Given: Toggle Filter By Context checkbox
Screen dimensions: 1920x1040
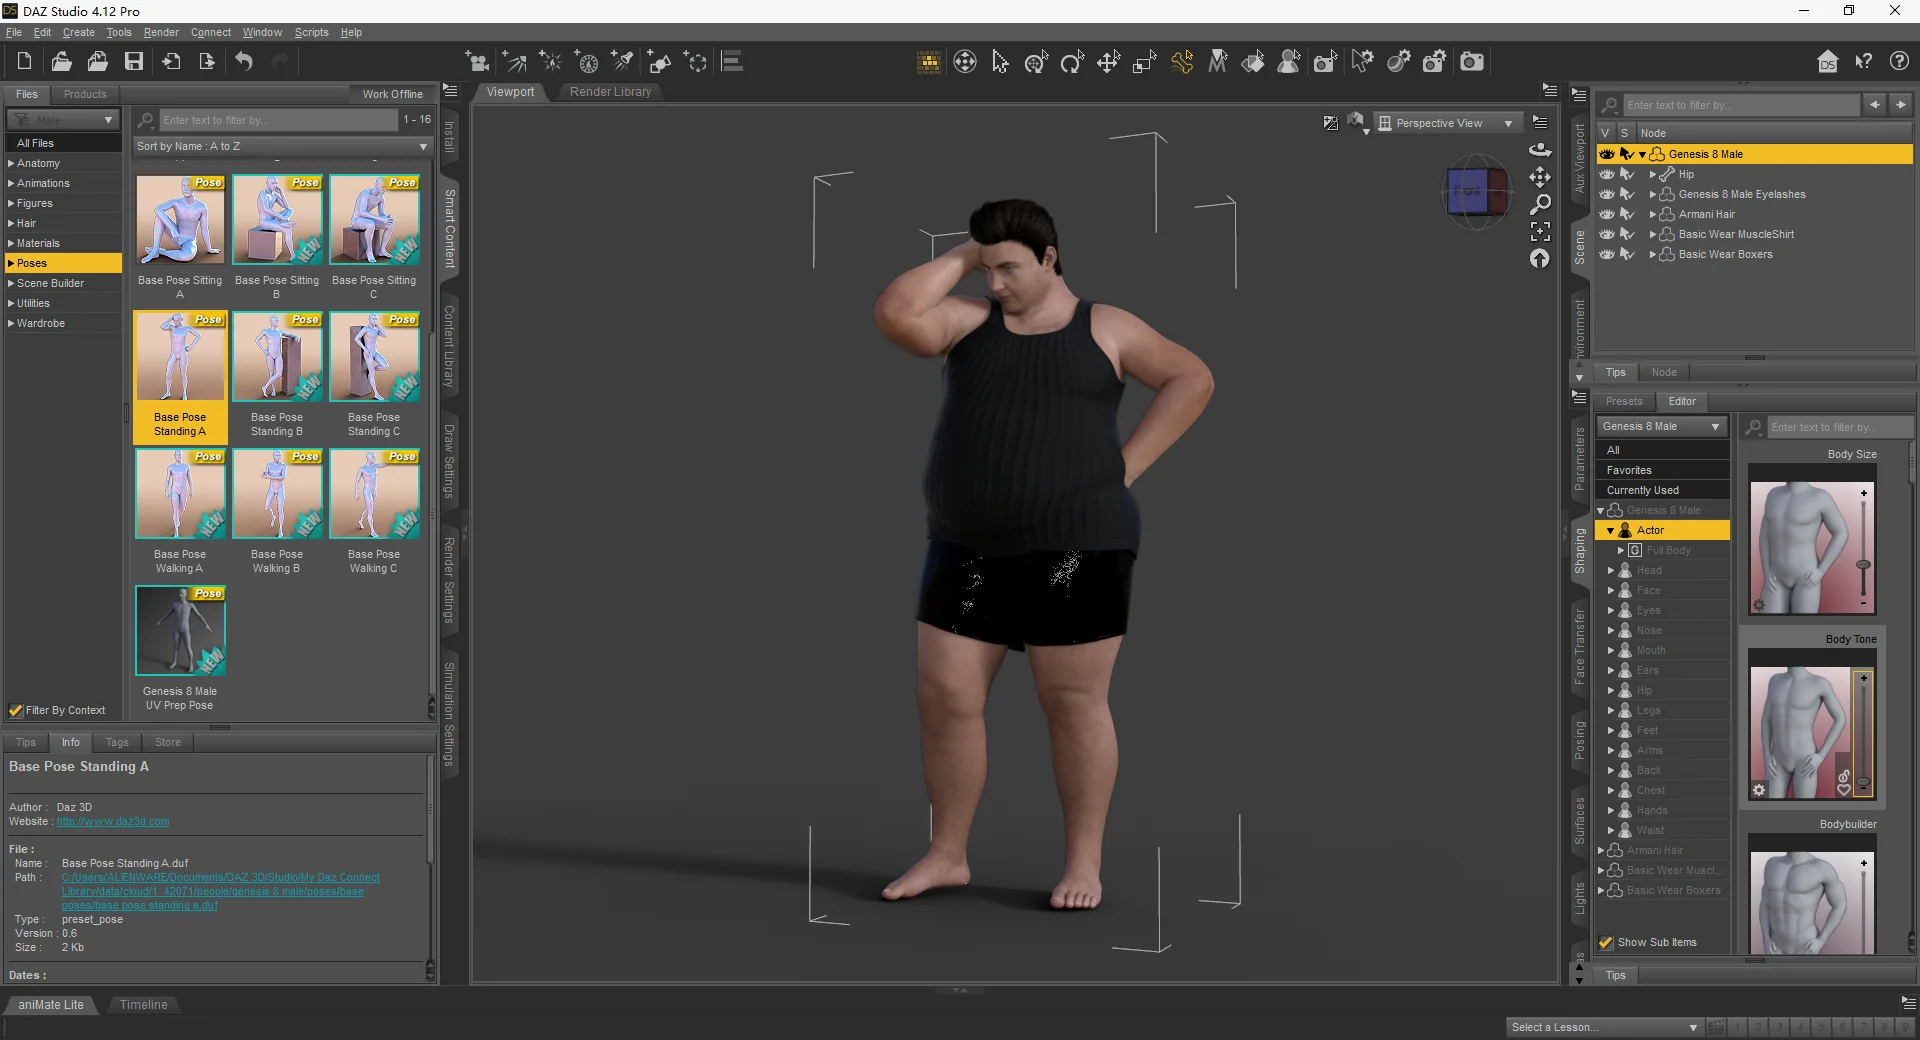Looking at the screenshot, I should click(x=15, y=710).
